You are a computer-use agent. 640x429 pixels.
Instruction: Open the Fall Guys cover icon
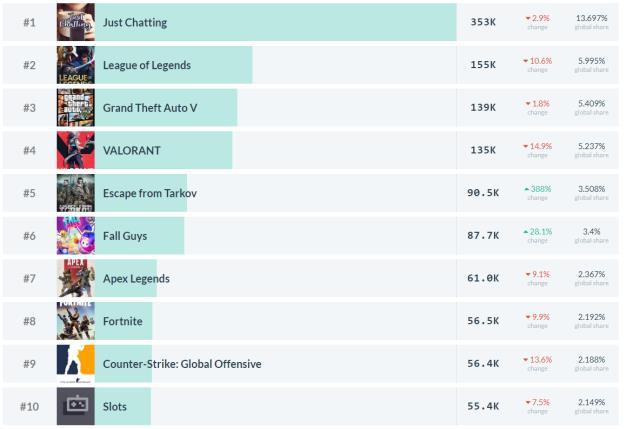[76, 235]
